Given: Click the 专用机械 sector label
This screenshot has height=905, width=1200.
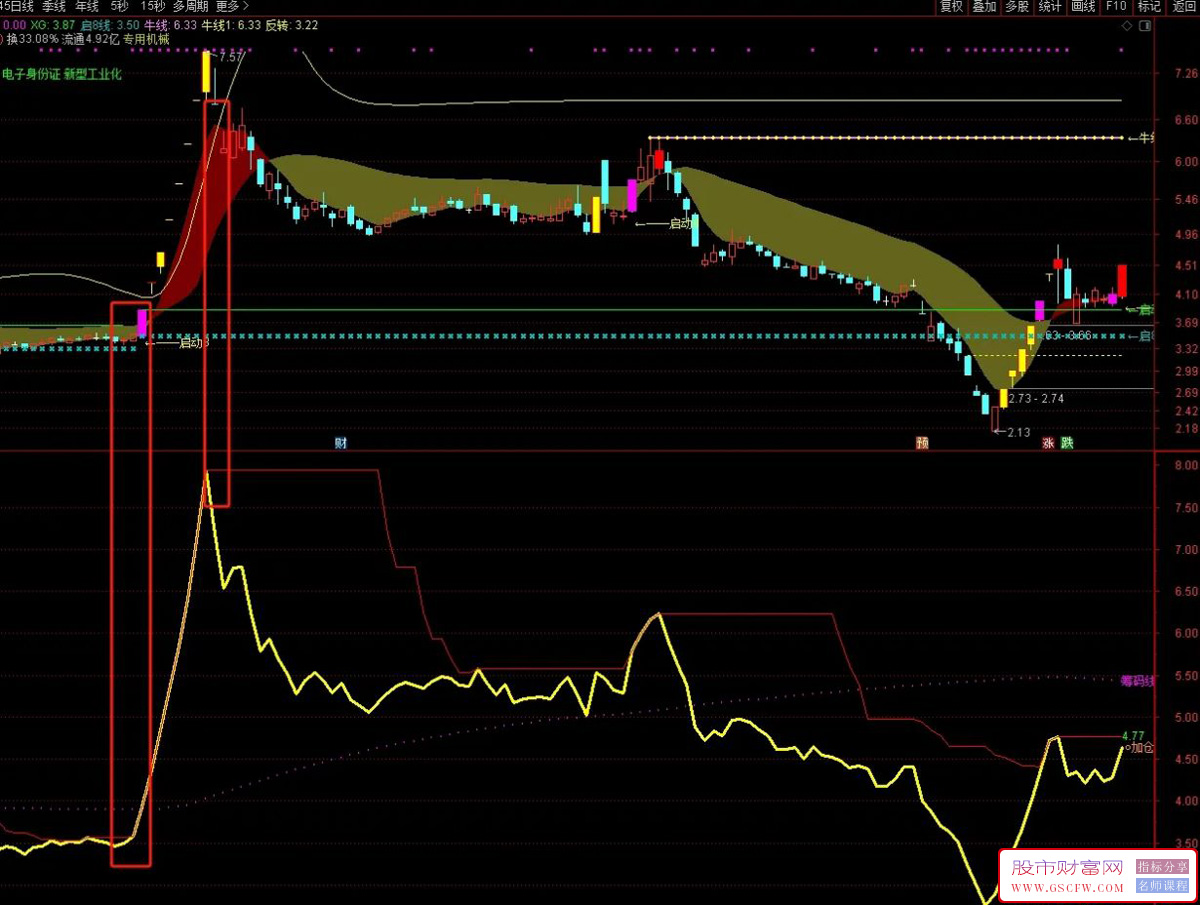Looking at the screenshot, I should [x=146, y=40].
